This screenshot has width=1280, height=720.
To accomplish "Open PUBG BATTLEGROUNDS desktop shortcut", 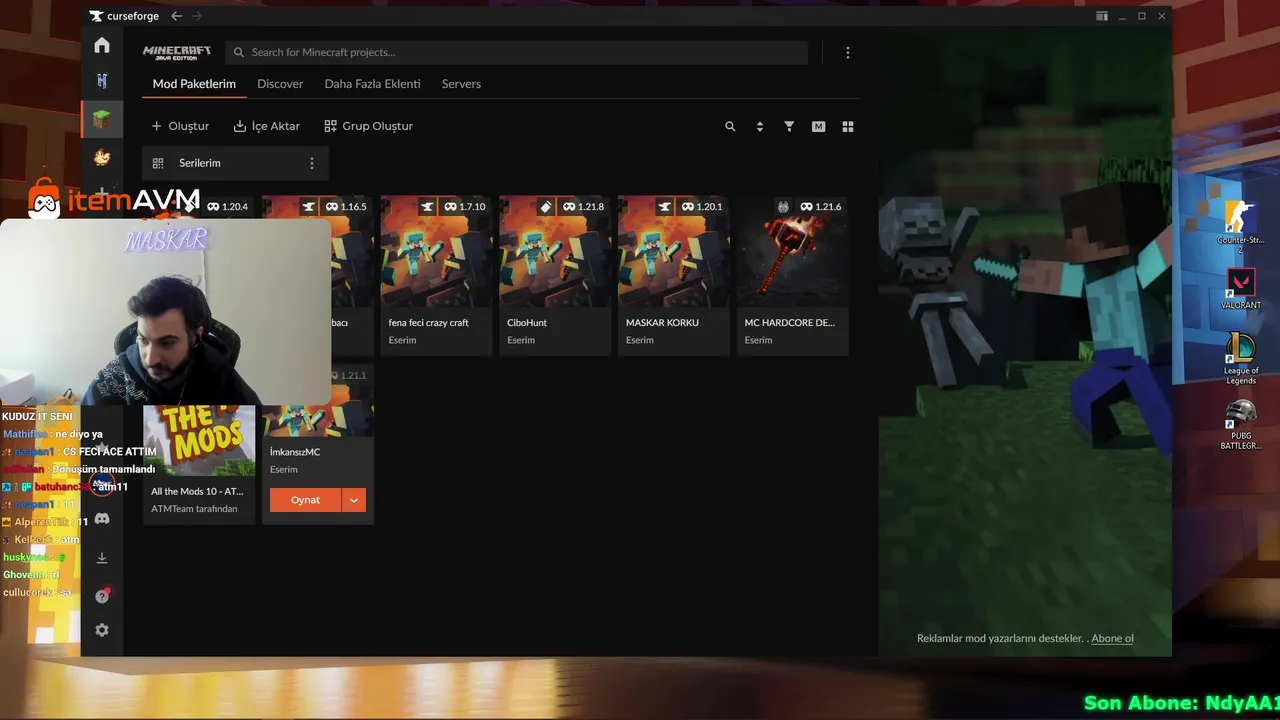I will [x=1241, y=425].
